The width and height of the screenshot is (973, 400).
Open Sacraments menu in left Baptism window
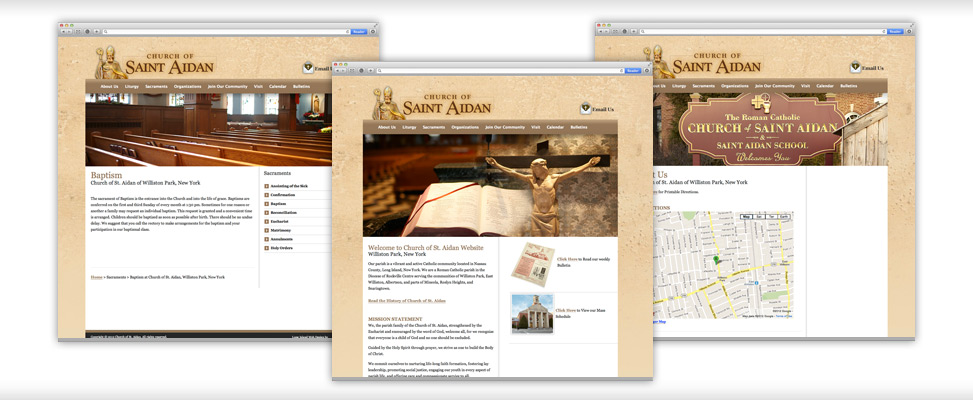click(156, 86)
